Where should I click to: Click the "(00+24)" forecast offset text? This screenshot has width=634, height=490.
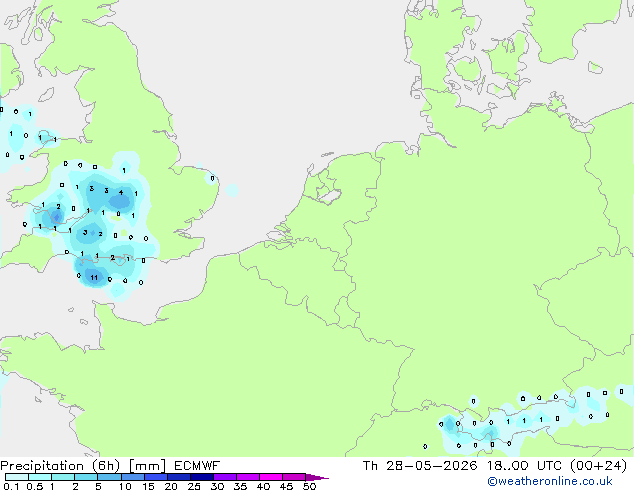click(x=598, y=466)
